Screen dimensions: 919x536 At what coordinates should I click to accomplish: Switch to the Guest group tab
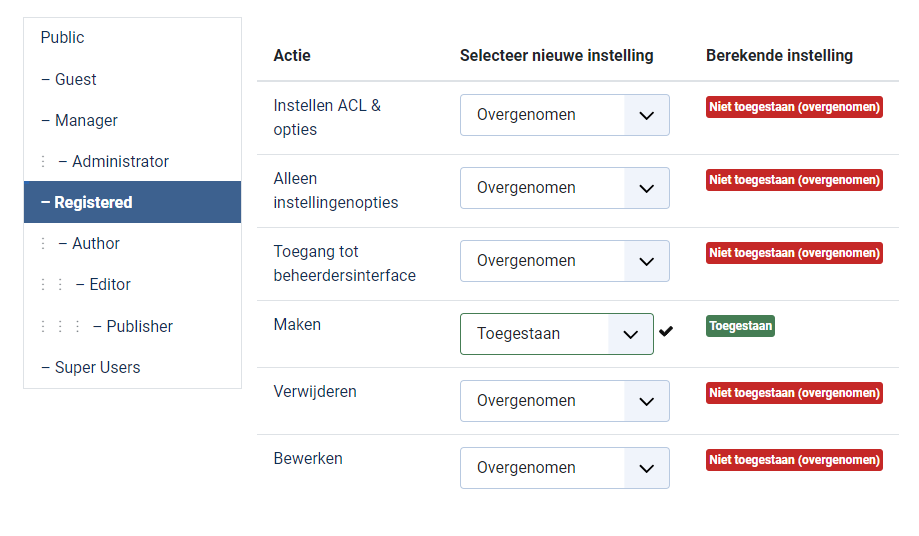click(75, 79)
